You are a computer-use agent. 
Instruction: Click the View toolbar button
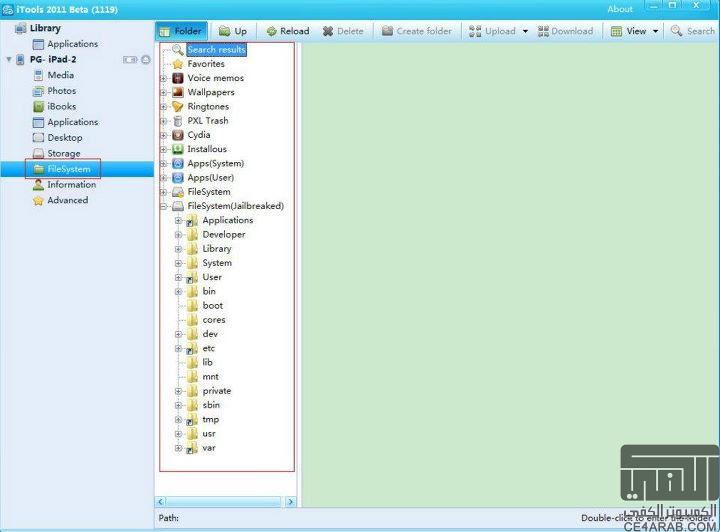point(629,31)
